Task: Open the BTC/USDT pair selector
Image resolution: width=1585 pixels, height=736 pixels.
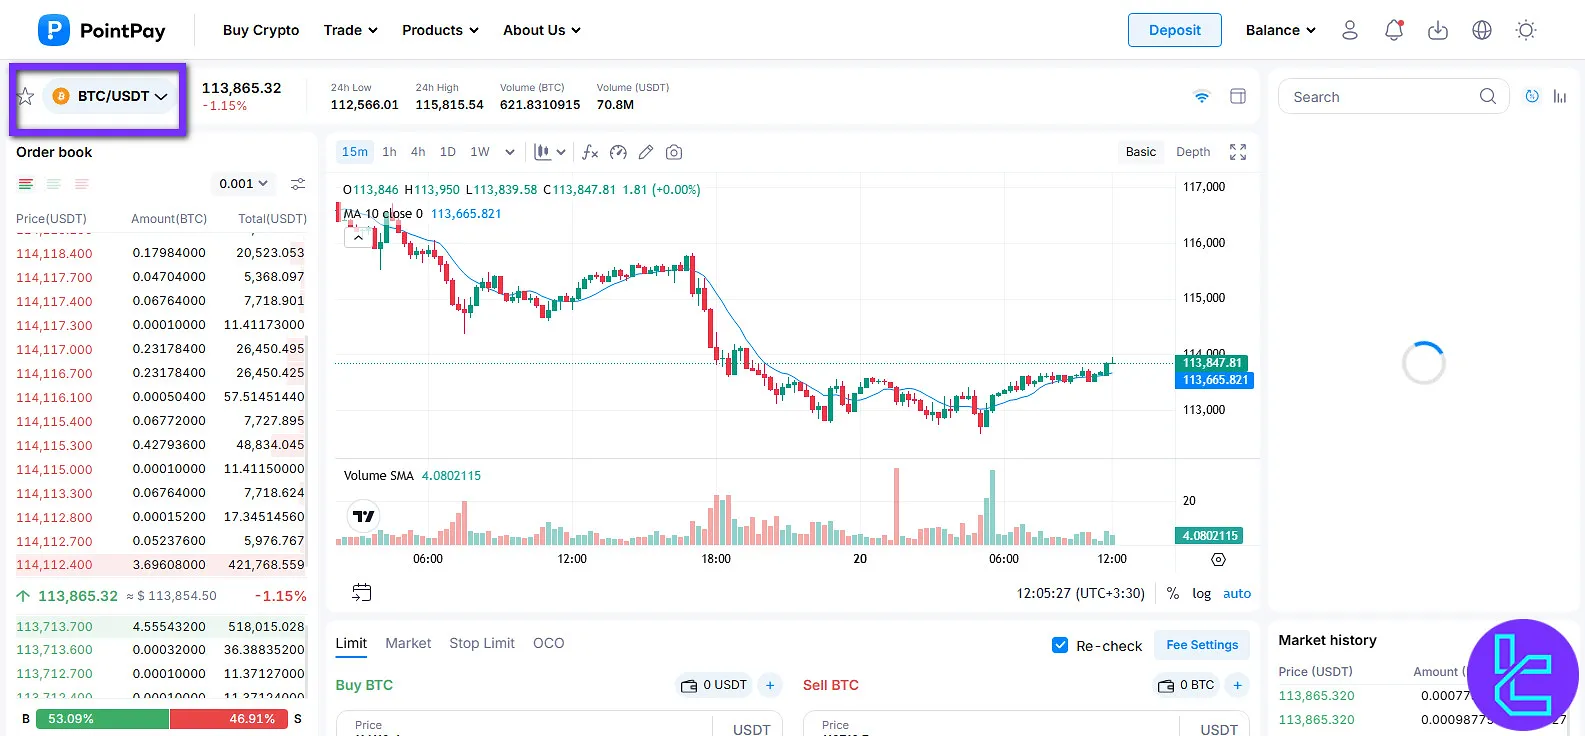Action: (x=110, y=96)
